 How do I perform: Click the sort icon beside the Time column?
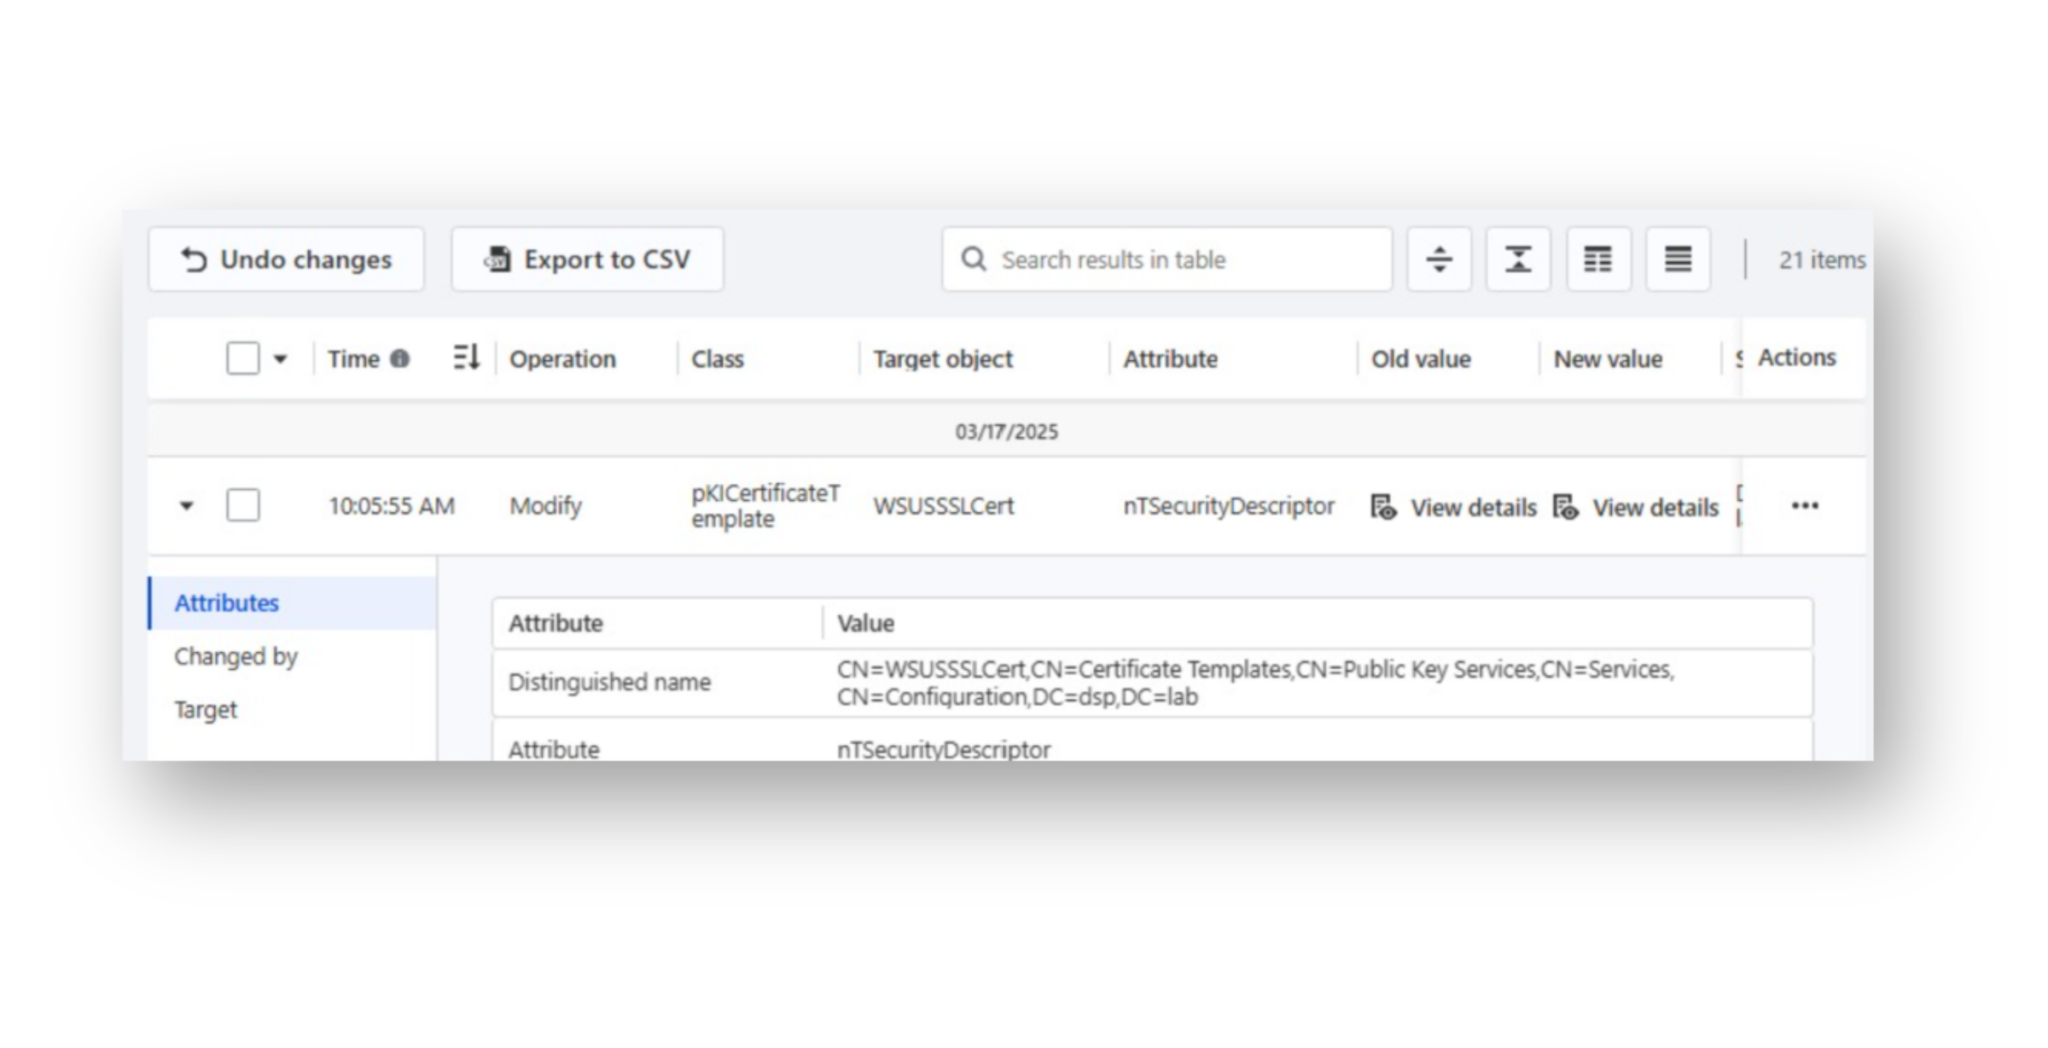click(465, 358)
